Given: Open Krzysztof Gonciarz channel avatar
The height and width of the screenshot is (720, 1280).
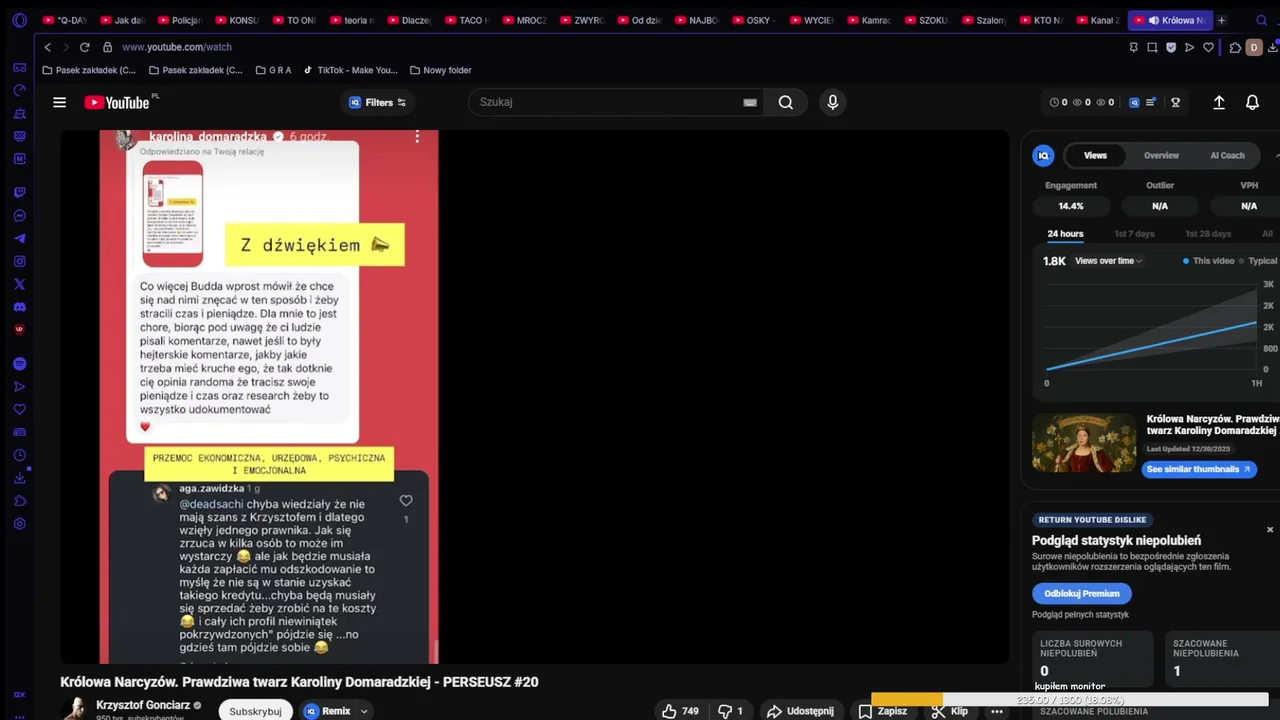Looking at the screenshot, I should (x=74, y=709).
